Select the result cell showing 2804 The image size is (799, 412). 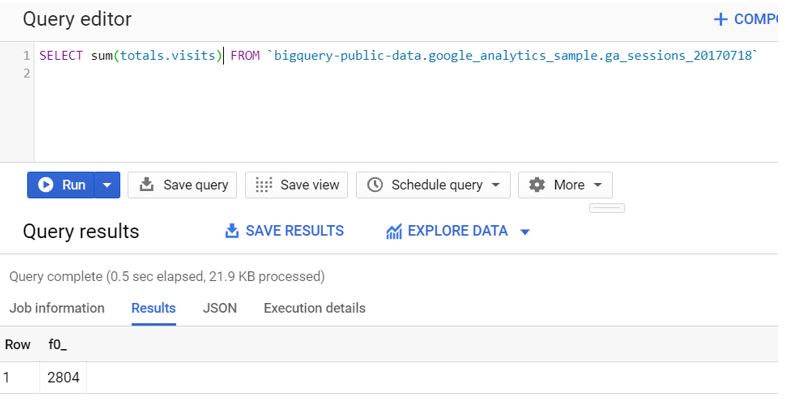click(63, 377)
